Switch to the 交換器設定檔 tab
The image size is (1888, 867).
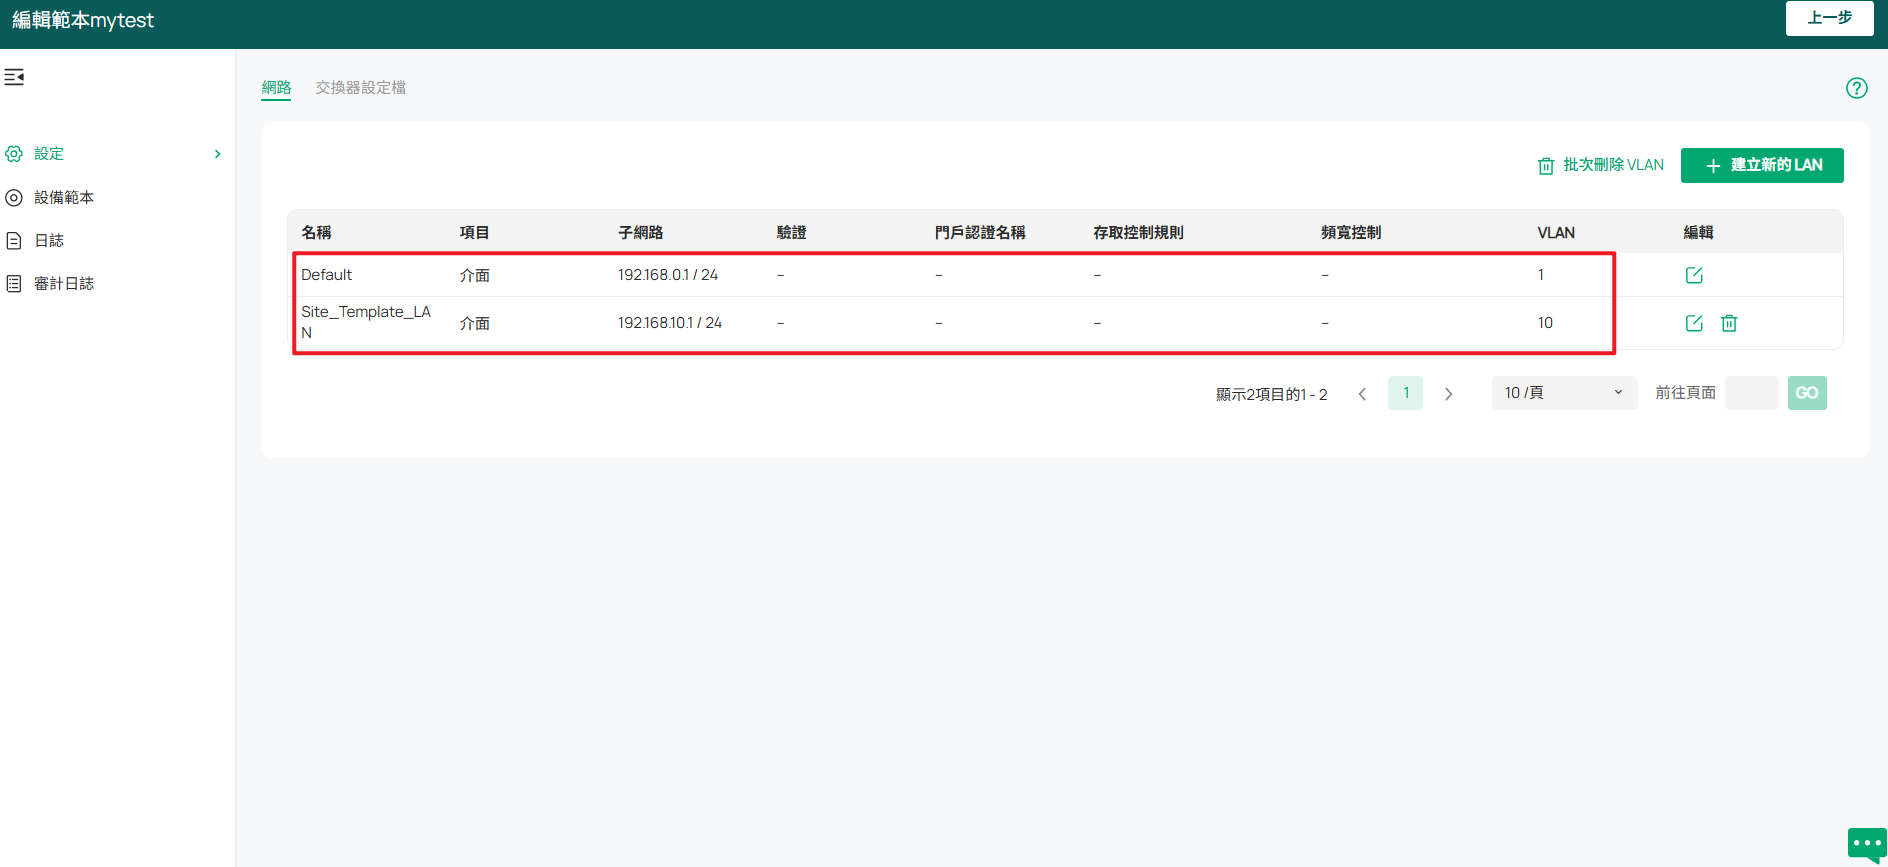coord(361,88)
